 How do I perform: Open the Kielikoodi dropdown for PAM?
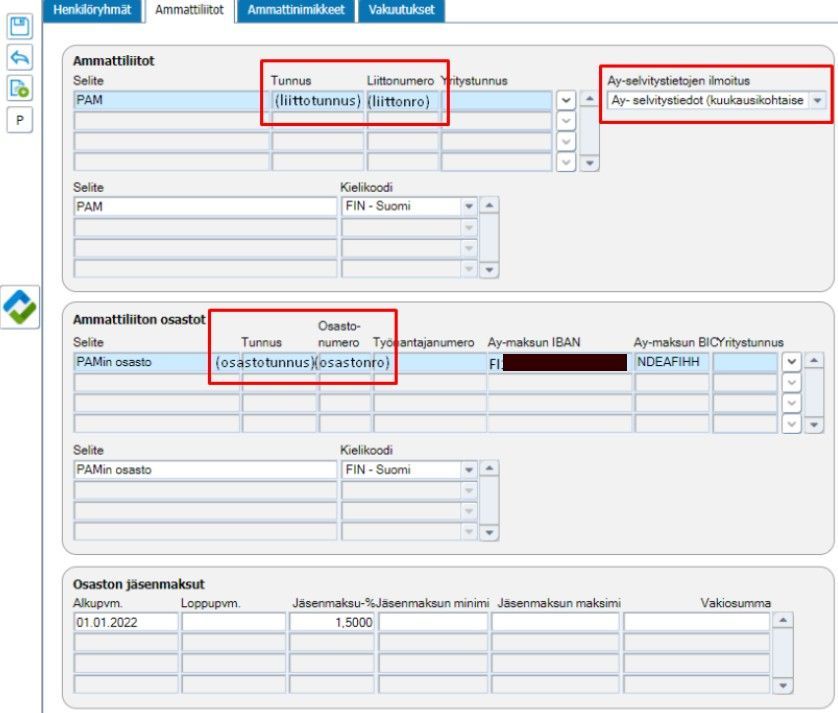469,206
